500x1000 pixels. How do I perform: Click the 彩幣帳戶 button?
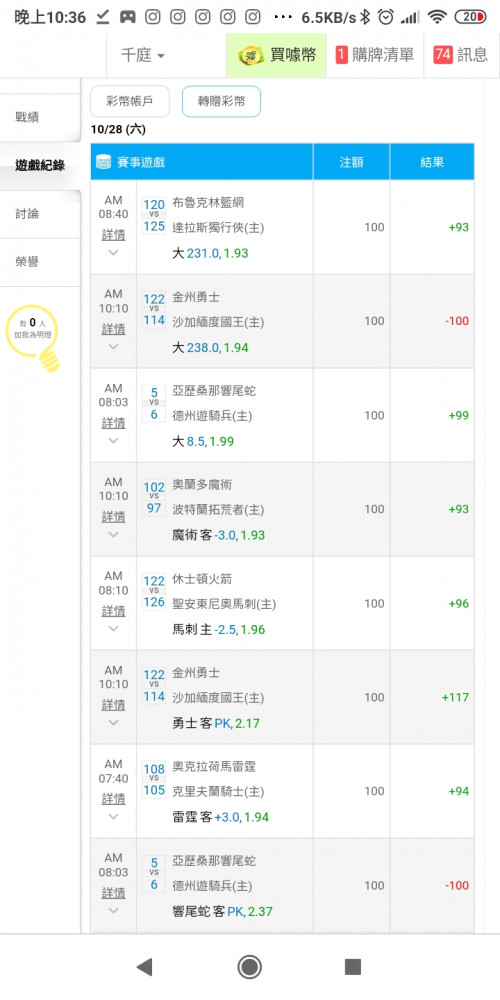click(130, 101)
